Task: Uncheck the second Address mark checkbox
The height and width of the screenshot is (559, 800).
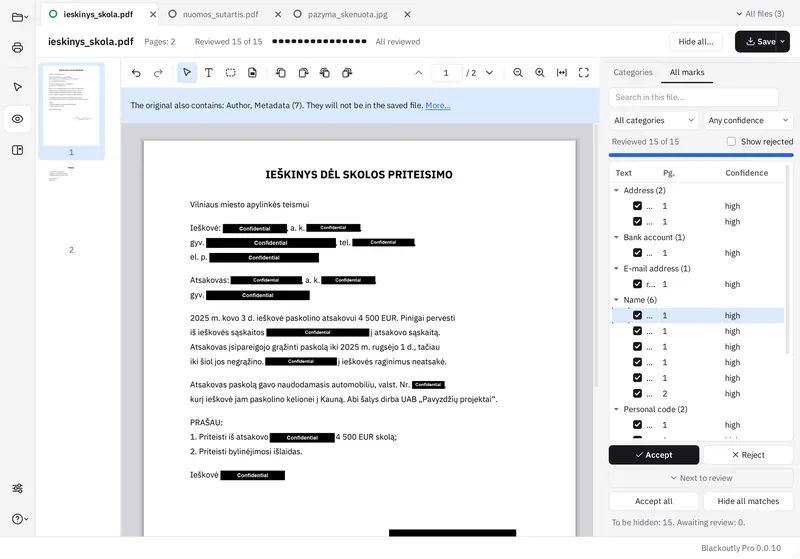Action: coord(637,221)
